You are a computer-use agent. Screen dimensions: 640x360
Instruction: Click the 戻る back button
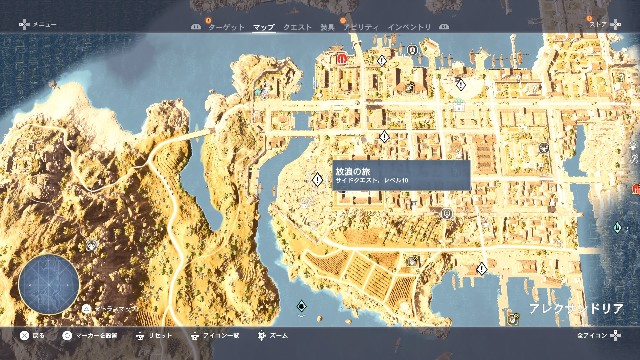pos(32,336)
